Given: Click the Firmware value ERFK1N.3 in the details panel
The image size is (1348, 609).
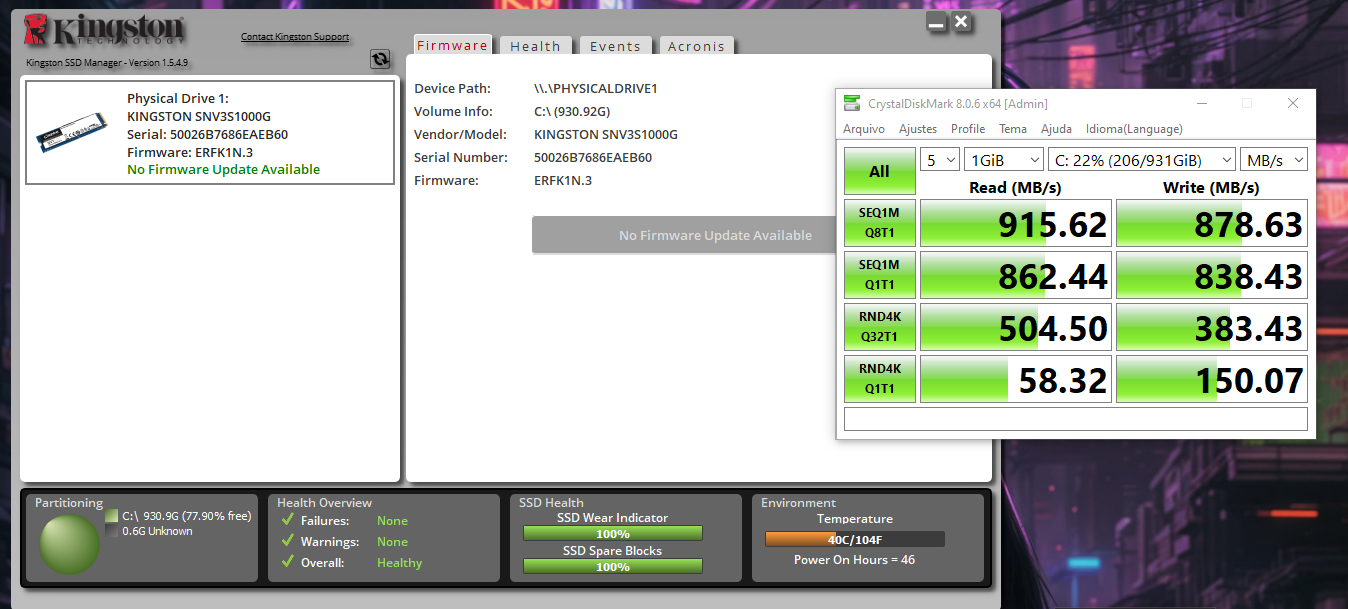Looking at the screenshot, I should (563, 180).
